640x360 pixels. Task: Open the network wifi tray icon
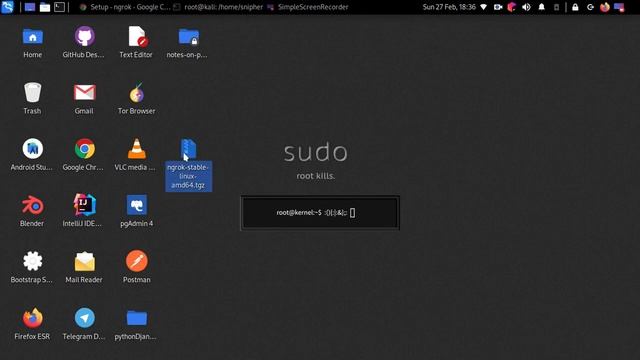coord(484,7)
